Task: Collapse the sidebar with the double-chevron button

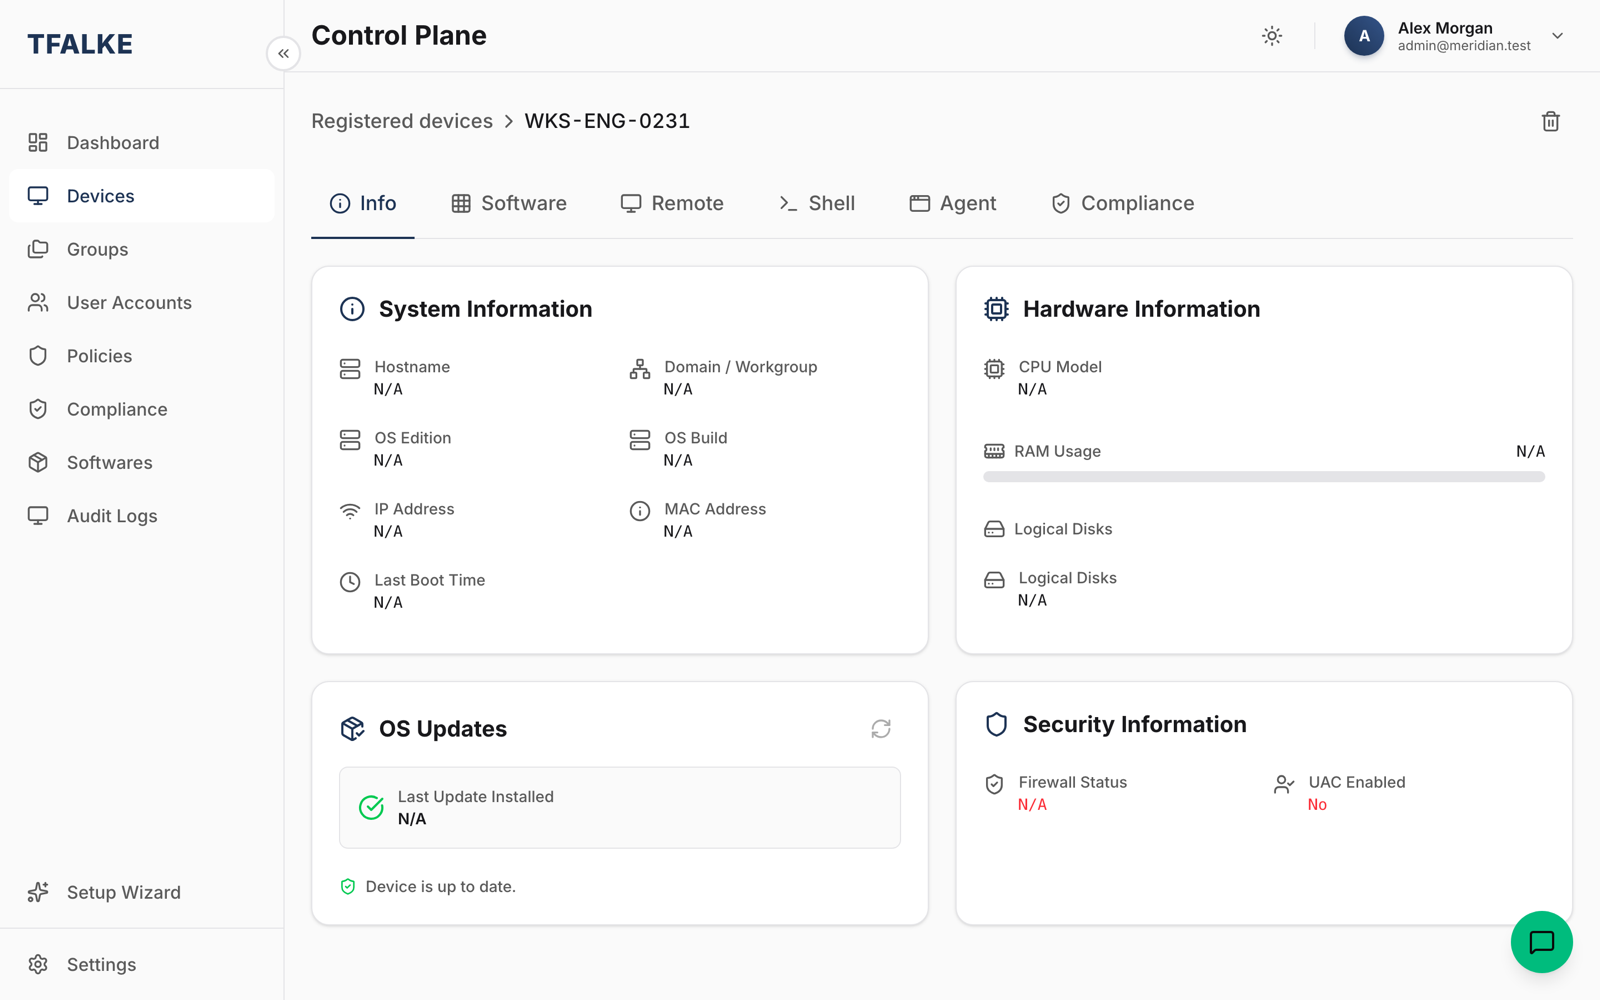Action: (x=284, y=54)
